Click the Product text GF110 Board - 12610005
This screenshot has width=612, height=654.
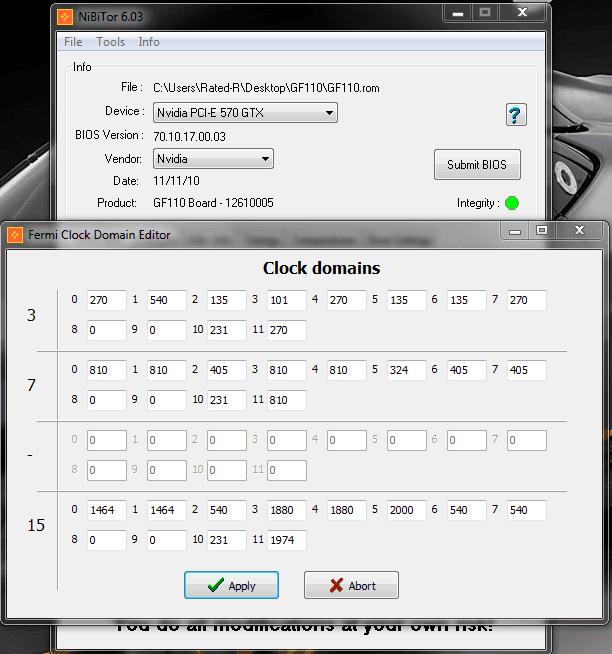coord(213,203)
